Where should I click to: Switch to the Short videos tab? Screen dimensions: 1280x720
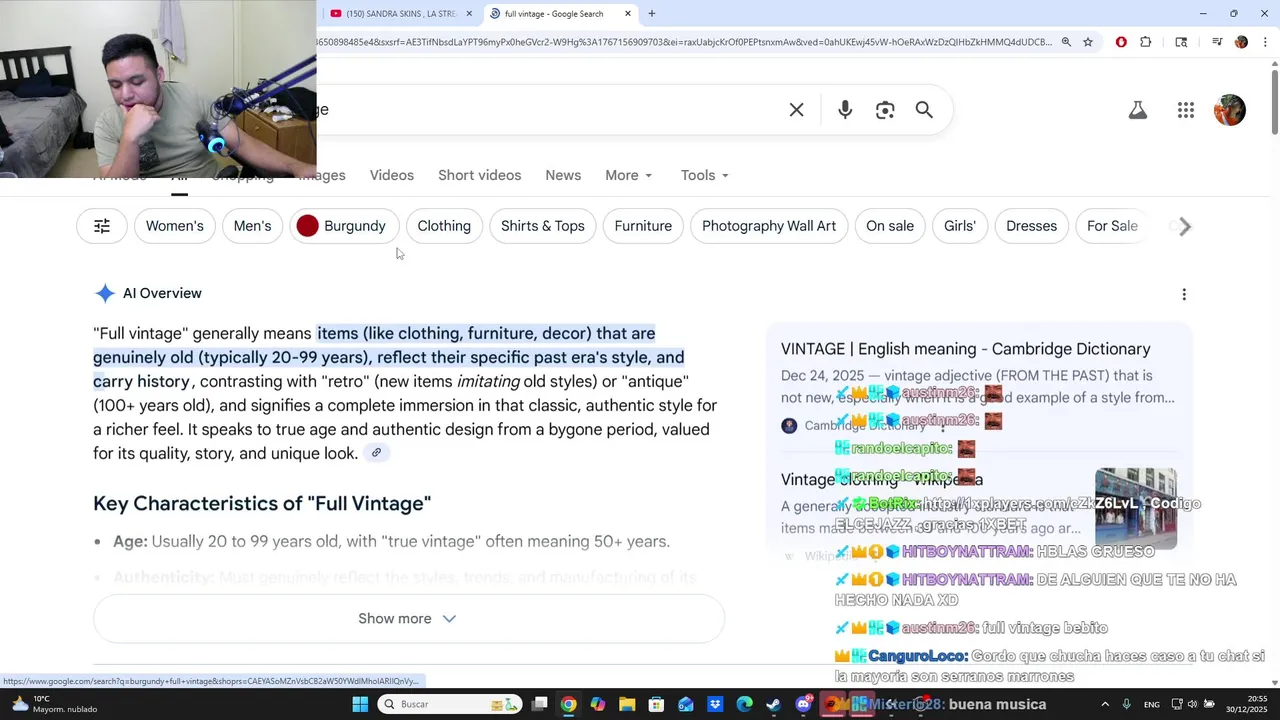479,175
